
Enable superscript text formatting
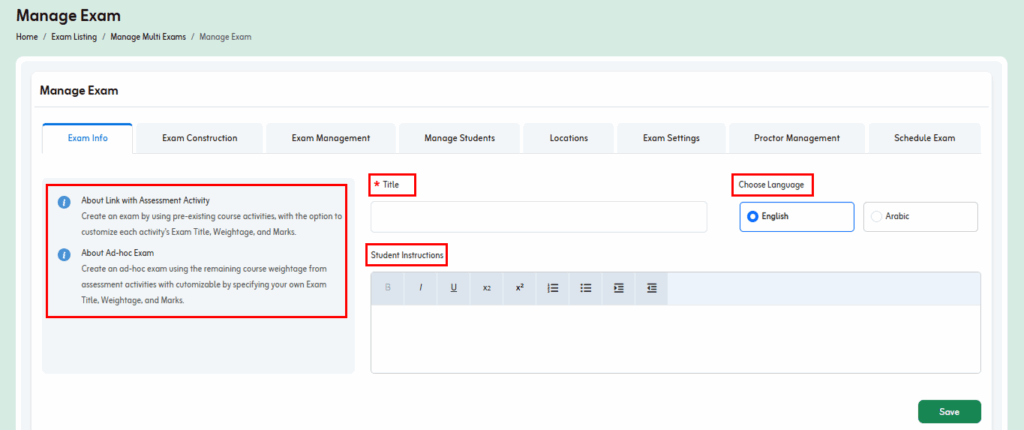tap(520, 288)
